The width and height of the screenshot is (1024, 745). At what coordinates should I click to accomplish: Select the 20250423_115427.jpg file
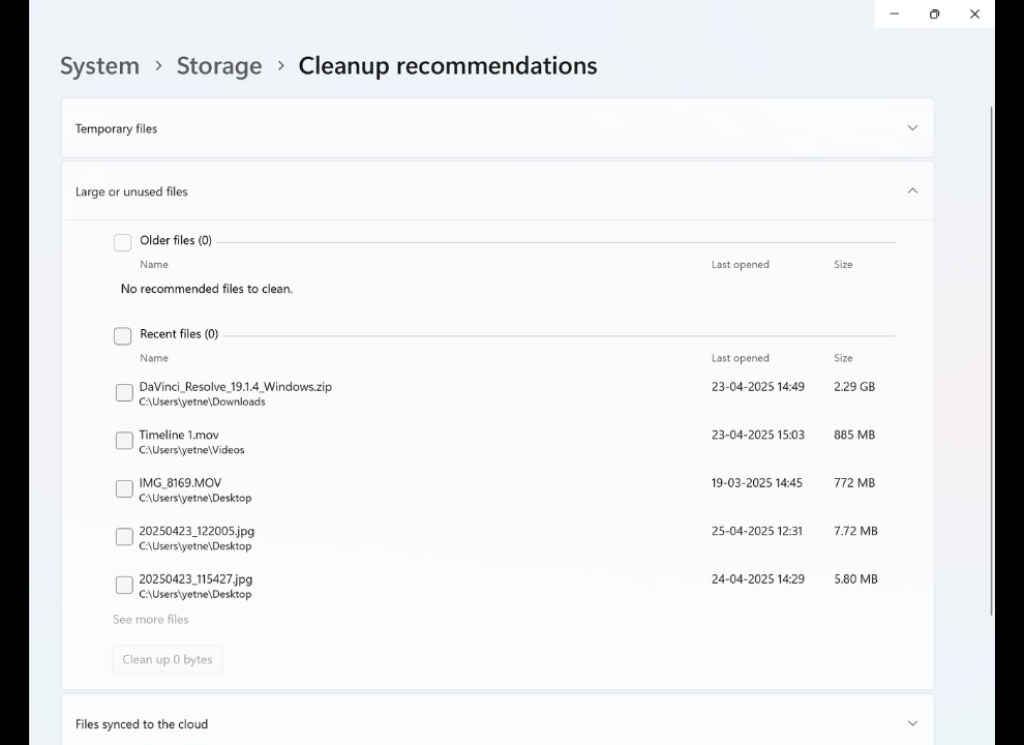click(x=124, y=584)
